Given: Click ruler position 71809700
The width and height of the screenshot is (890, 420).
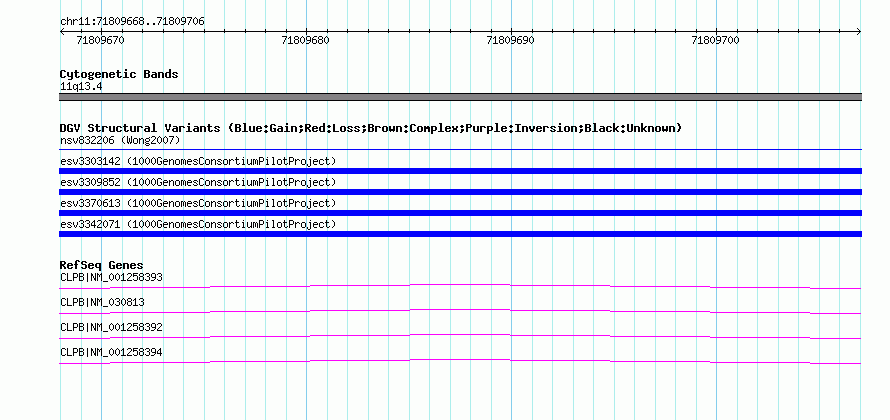Looking at the screenshot, I should tap(715, 40).
